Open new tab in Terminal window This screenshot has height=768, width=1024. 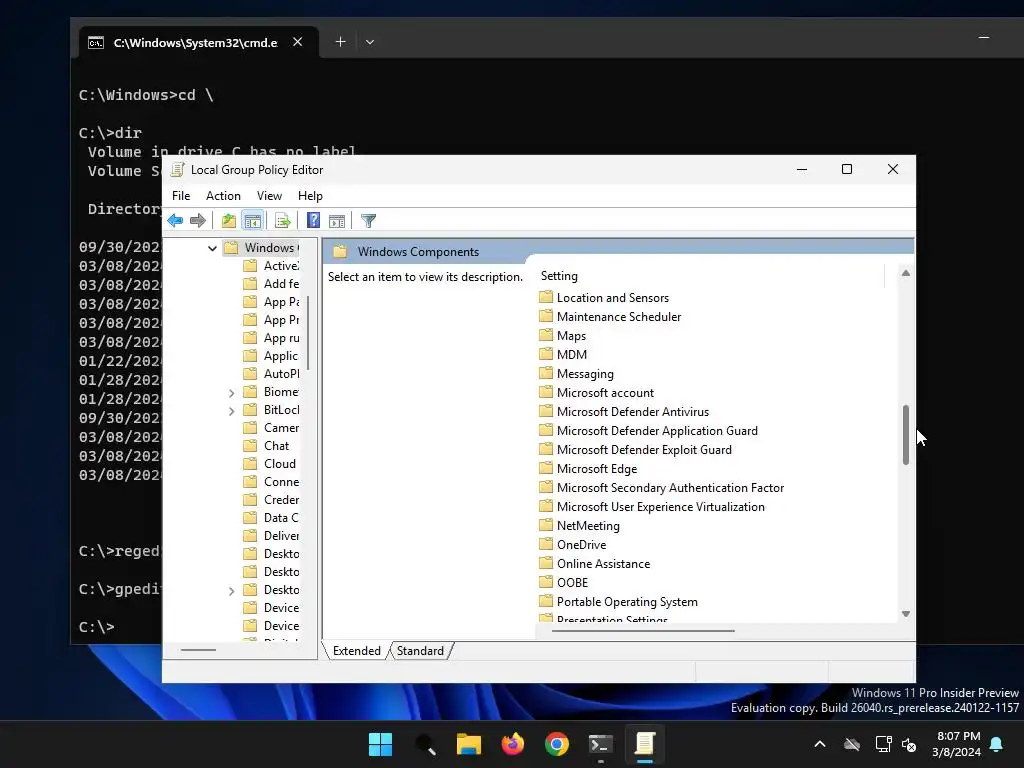tap(340, 42)
